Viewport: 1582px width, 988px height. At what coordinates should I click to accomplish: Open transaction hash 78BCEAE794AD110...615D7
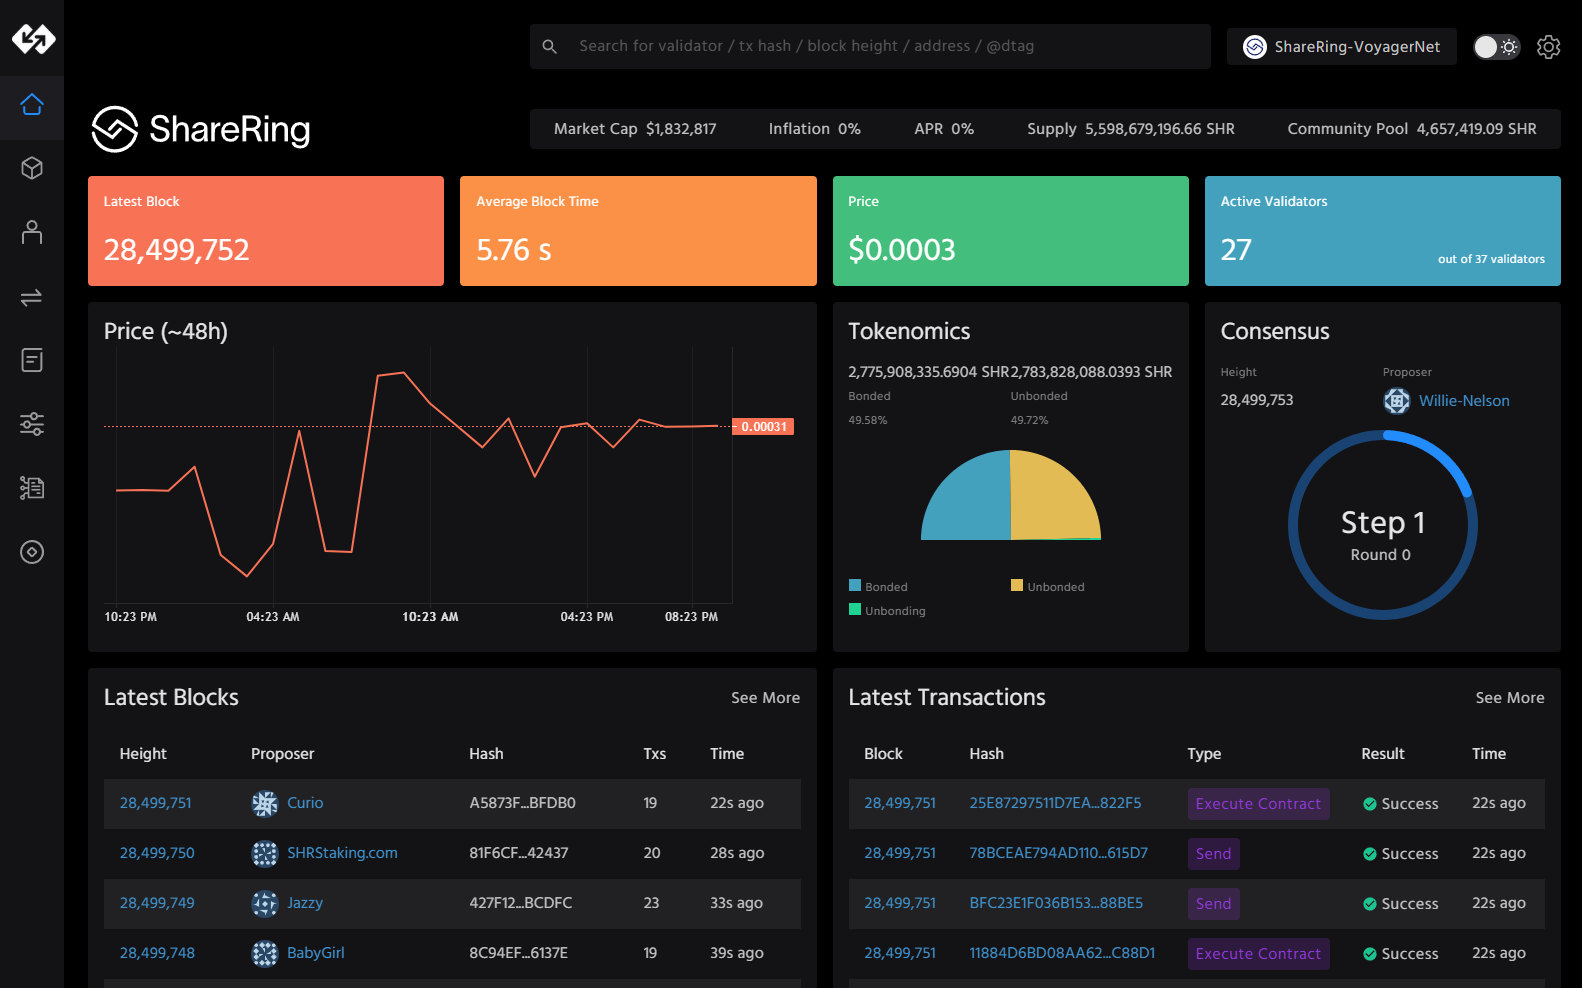pos(1058,853)
